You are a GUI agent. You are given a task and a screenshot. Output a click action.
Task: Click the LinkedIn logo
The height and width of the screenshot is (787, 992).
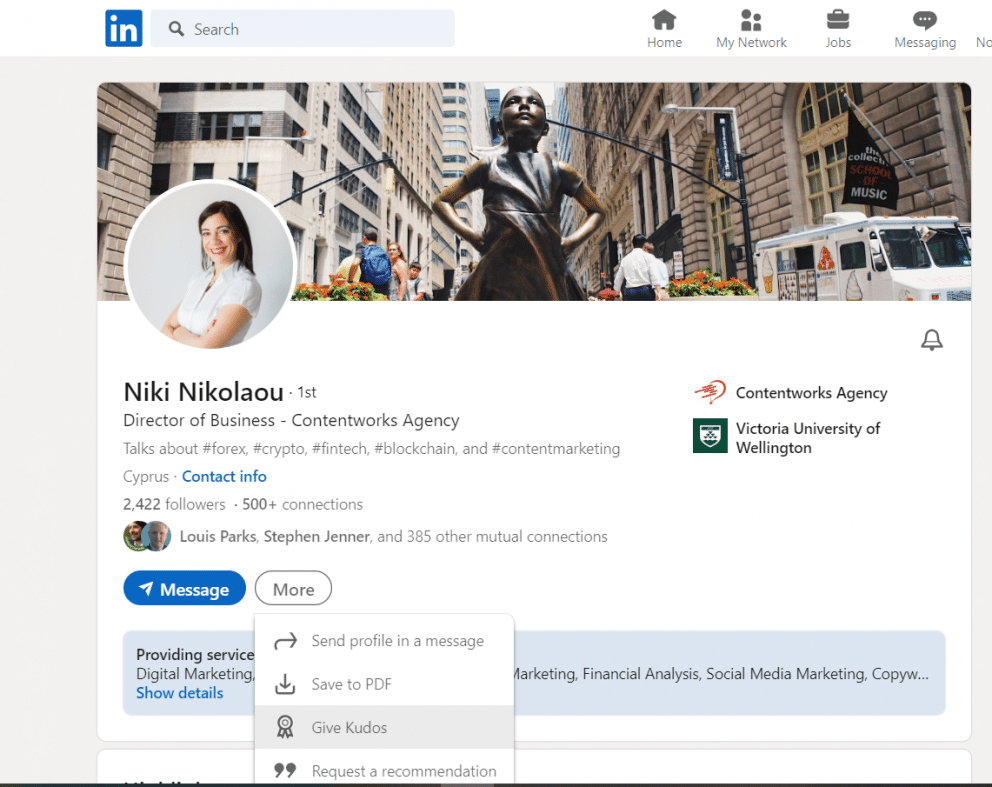[123, 28]
